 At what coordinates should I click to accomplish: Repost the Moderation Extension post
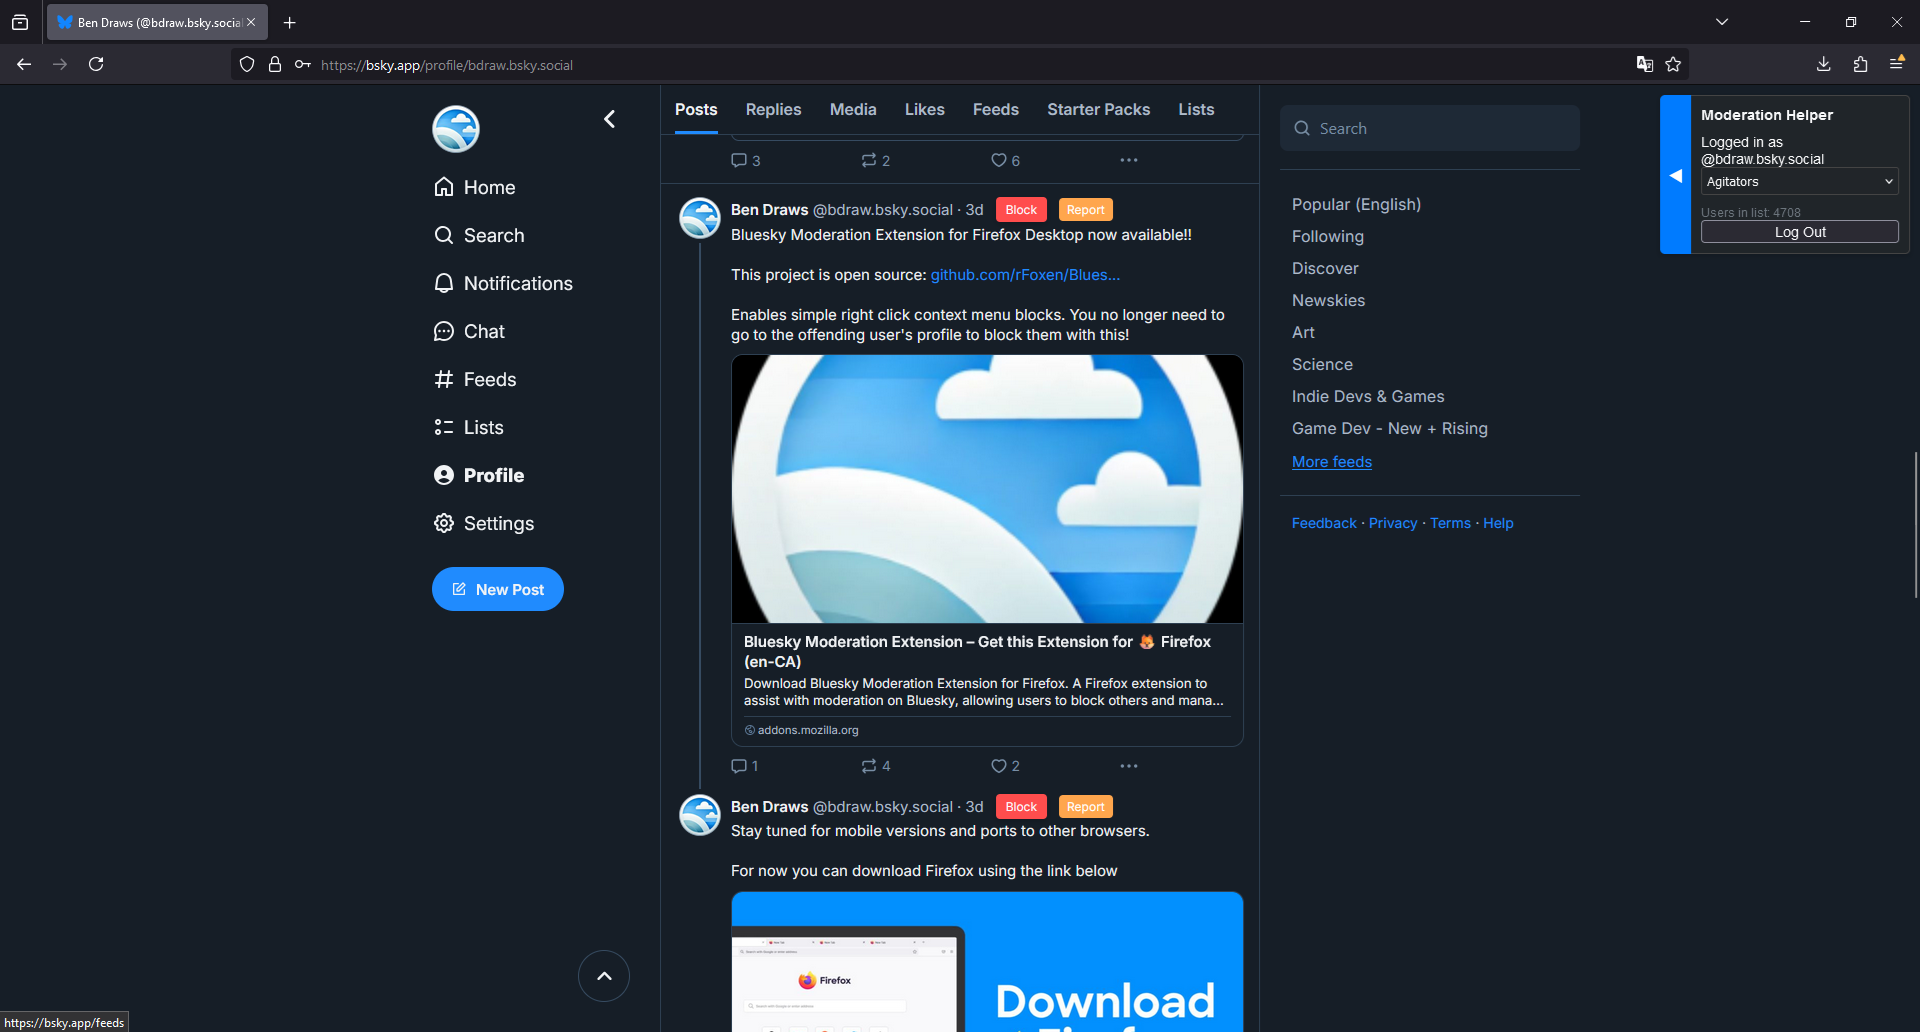tap(876, 766)
